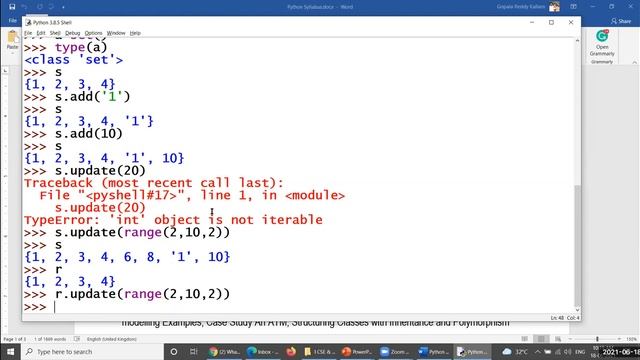Click the zoom out minus in Word
Image resolution: width=640 pixels, height=360 pixels.
570,339
